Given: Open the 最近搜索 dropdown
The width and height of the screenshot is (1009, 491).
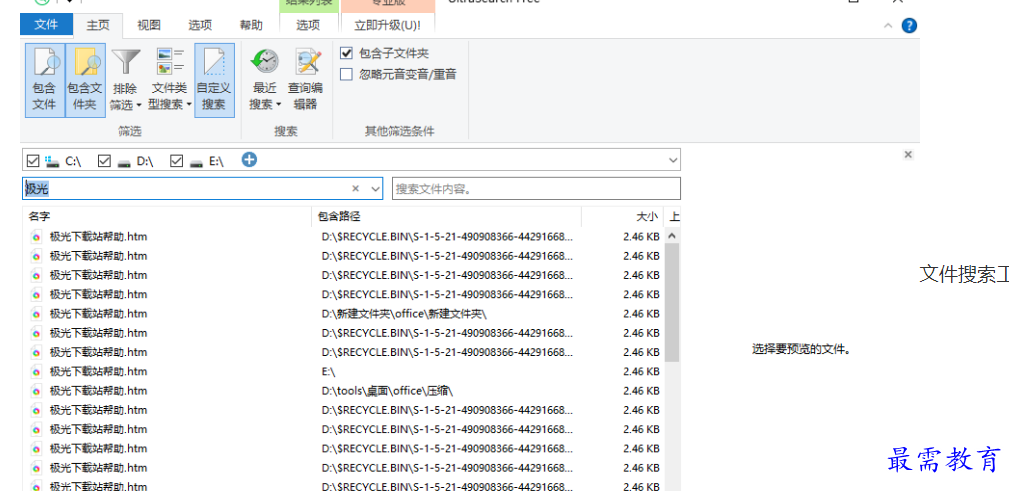Looking at the screenshot, I should pyautogui.click(x=265, y=80).
